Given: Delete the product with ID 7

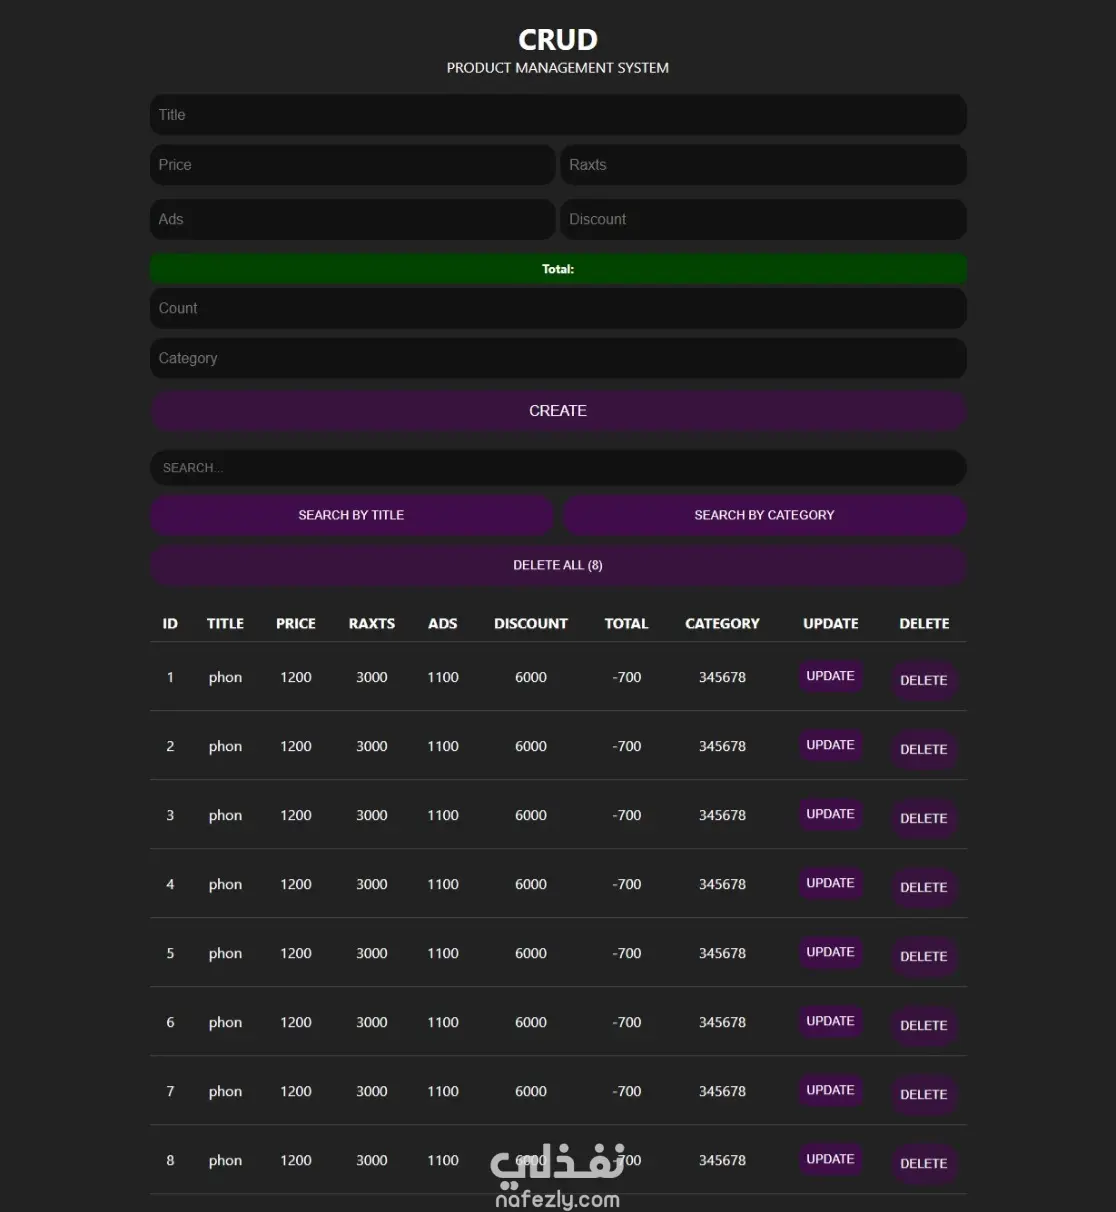Looking at the screenshot, I should click(924, 1094).
